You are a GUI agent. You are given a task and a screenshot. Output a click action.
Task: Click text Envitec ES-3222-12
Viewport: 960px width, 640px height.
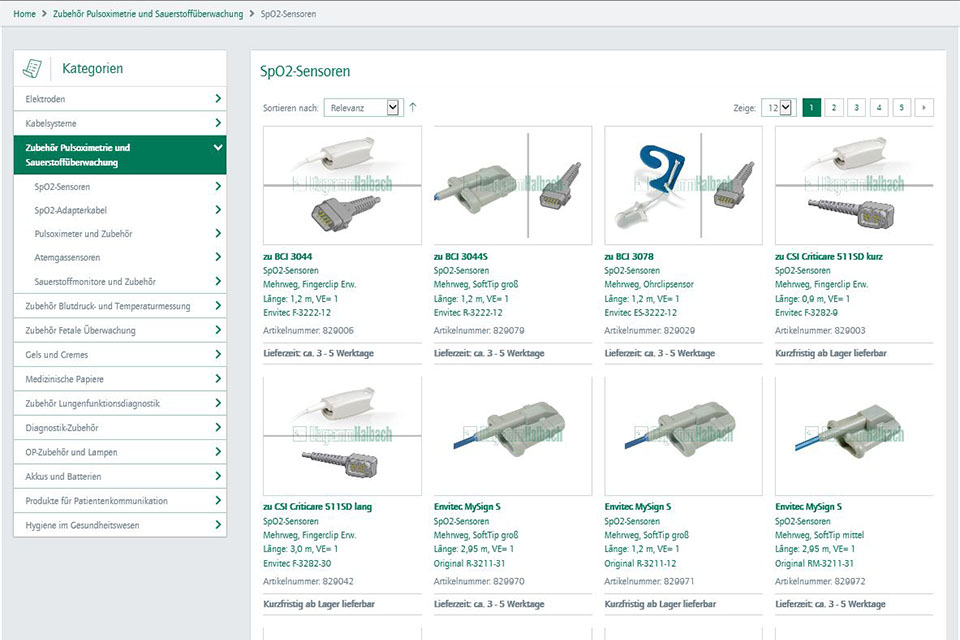640,312
